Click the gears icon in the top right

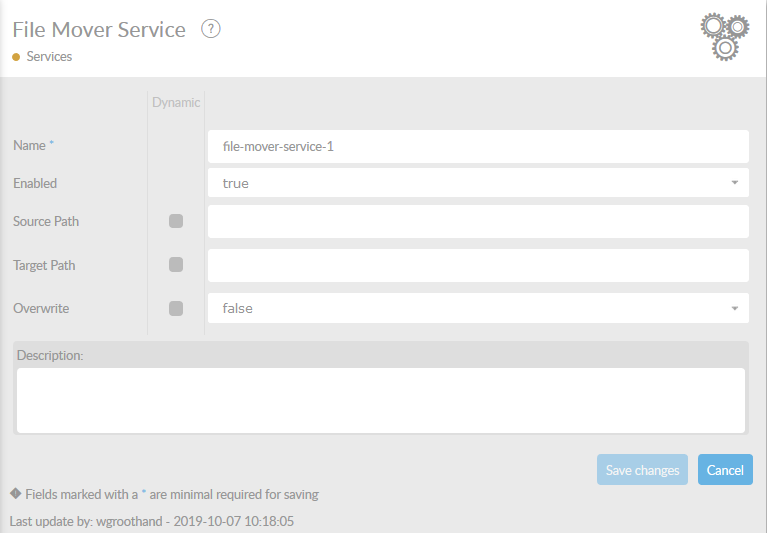725,36
